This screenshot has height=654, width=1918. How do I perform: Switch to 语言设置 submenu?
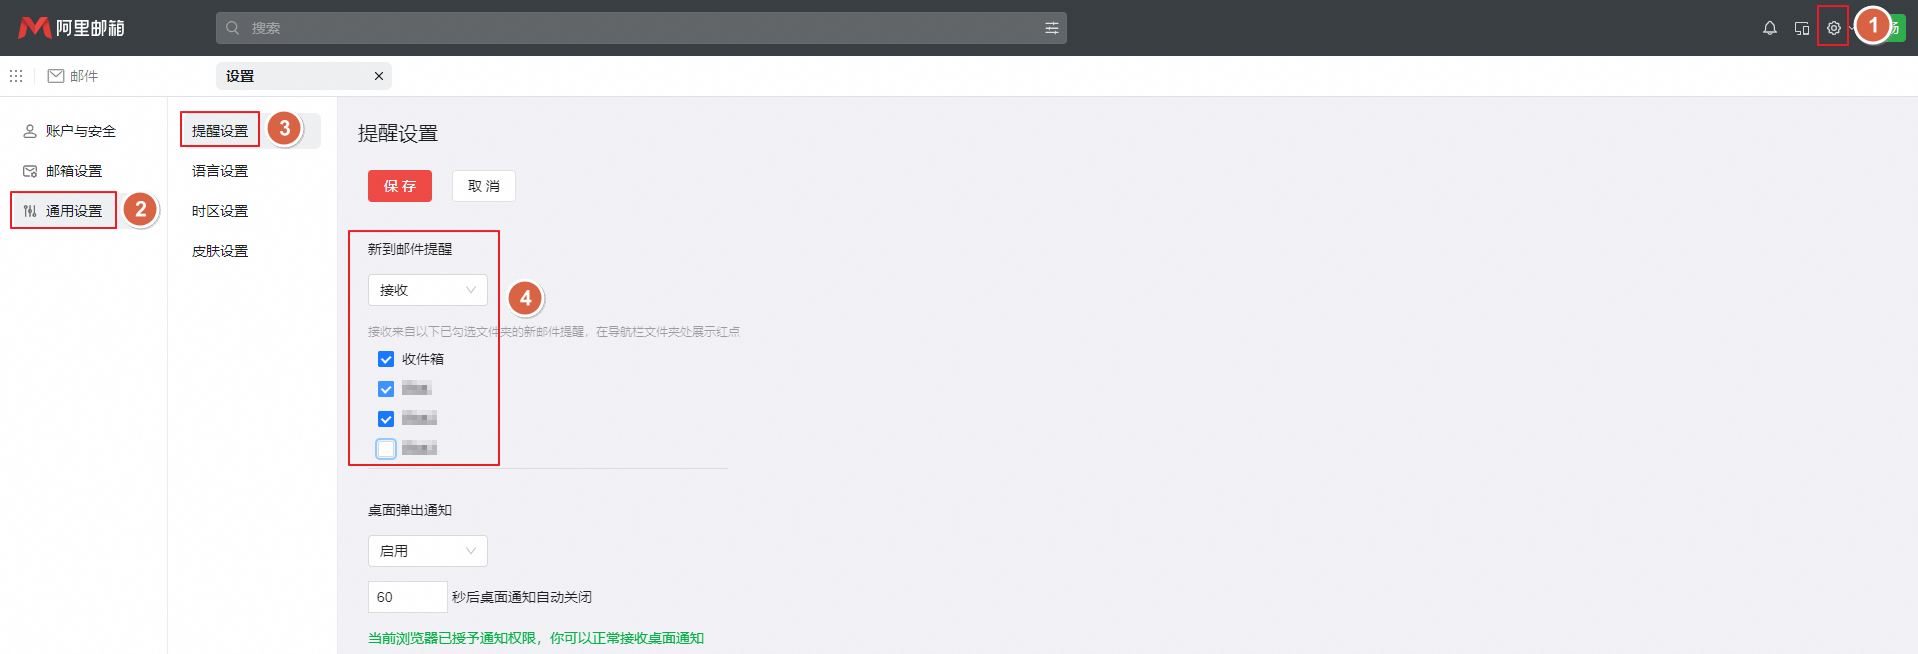tap(220, 171)
